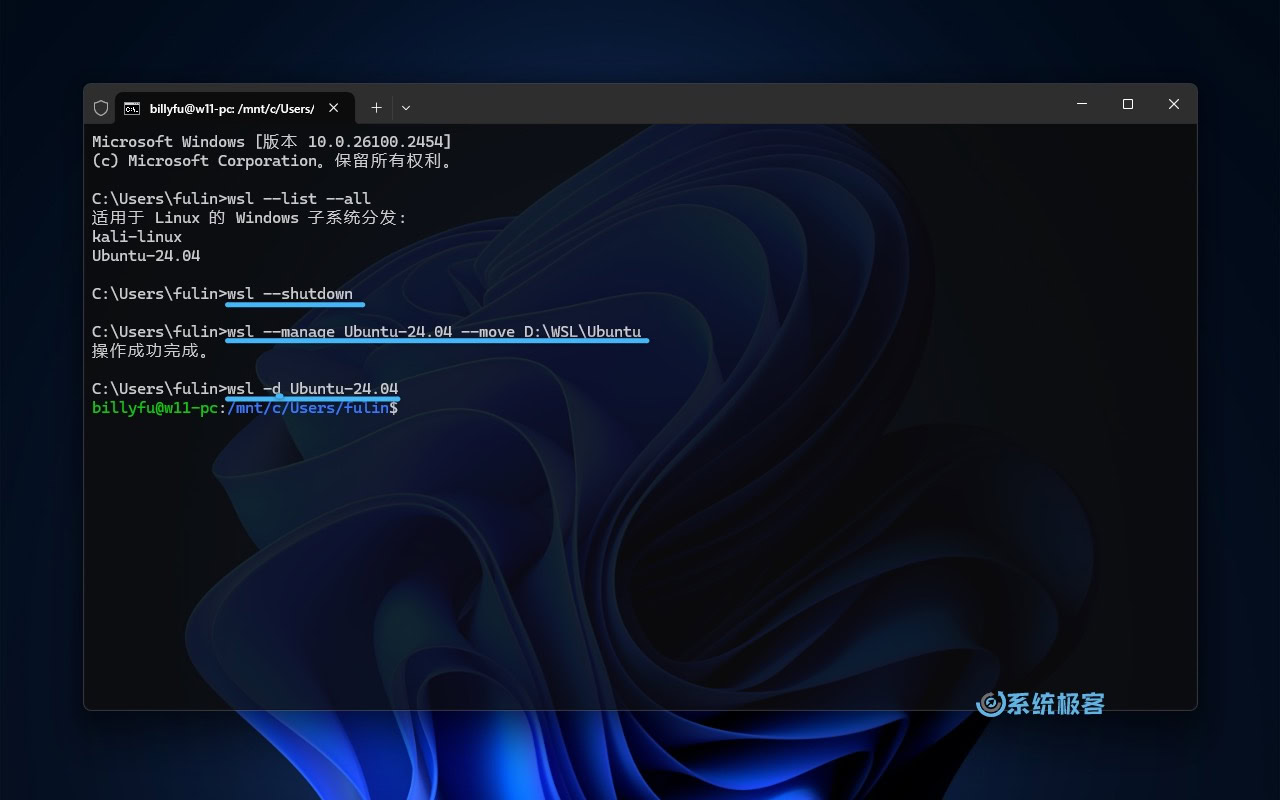Click the blue /mnt/c/Users/fulin path
Screen dimensions: 1280x800
tap(308, 408)
